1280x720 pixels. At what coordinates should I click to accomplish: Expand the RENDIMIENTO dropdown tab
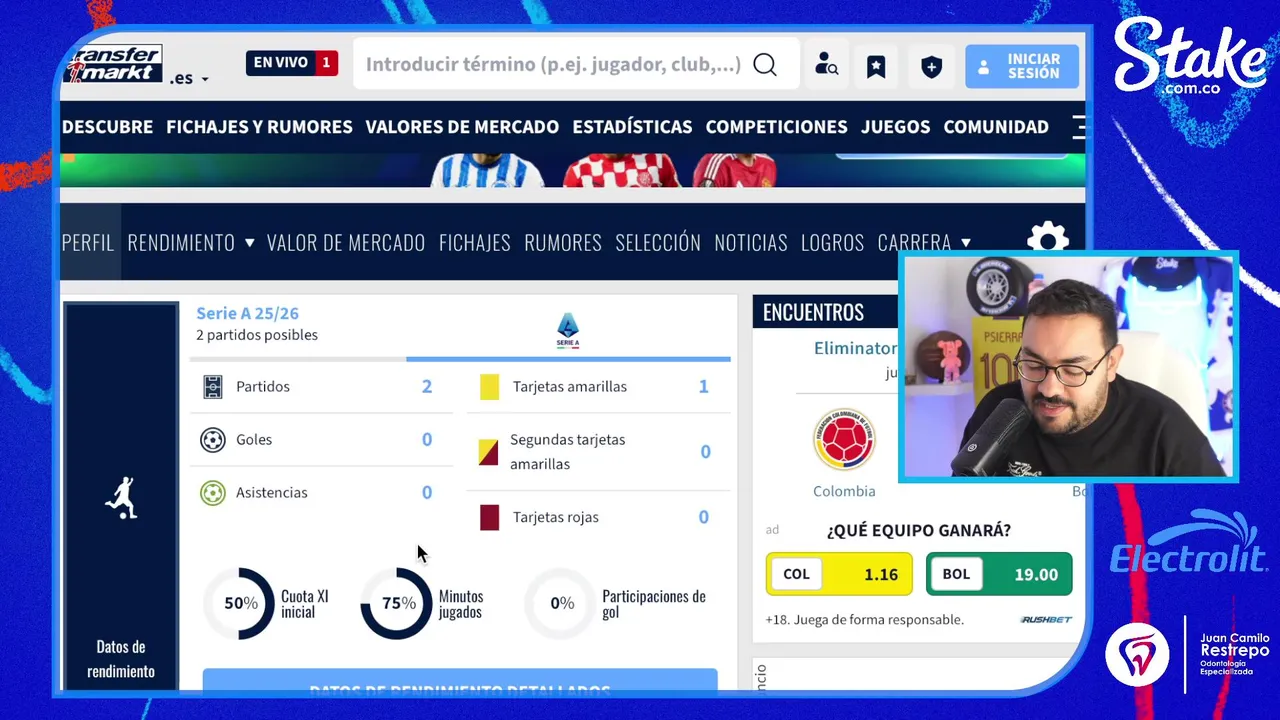(191, 242)
